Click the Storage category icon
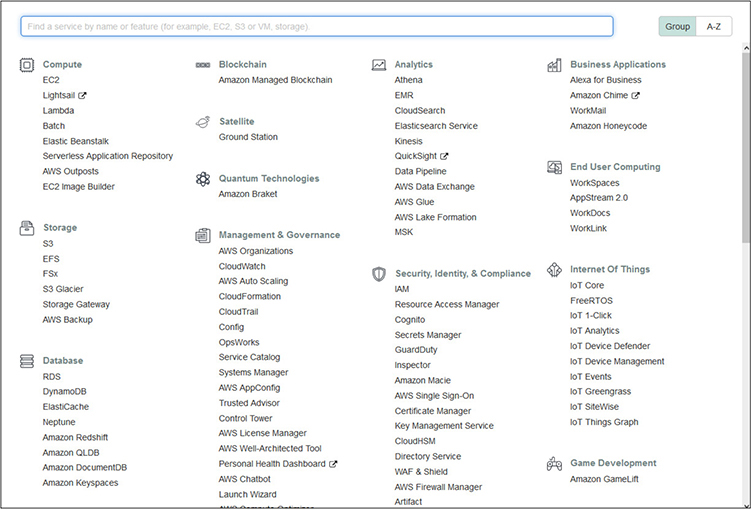Viewport: 751px width, 510px height. (x=27, y=228)
